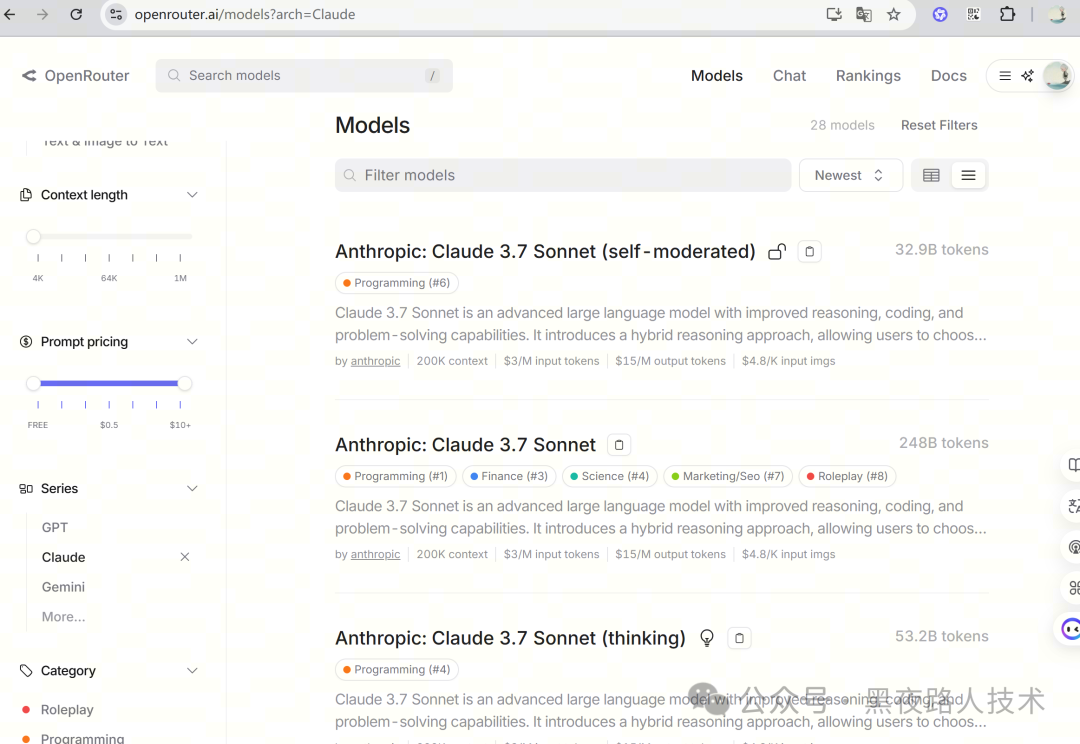Click the Science (#4) tag
This screenshot has width=1080, height=744.
pos(610,476)
